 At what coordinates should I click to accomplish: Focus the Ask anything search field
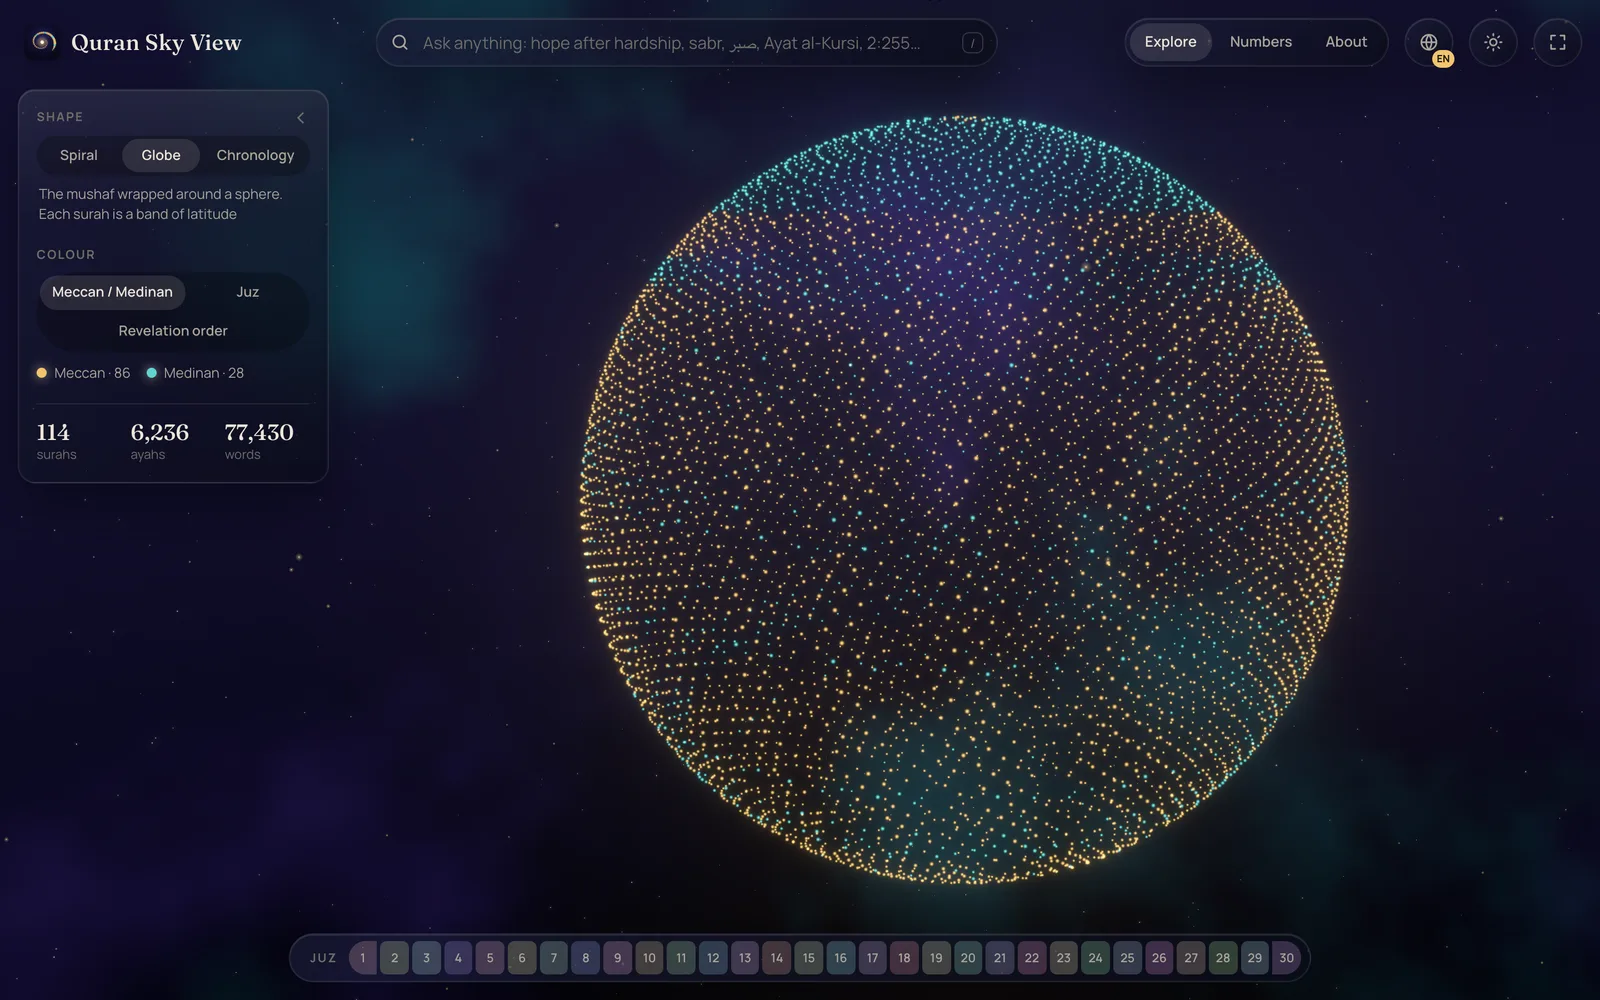(686, 43)
